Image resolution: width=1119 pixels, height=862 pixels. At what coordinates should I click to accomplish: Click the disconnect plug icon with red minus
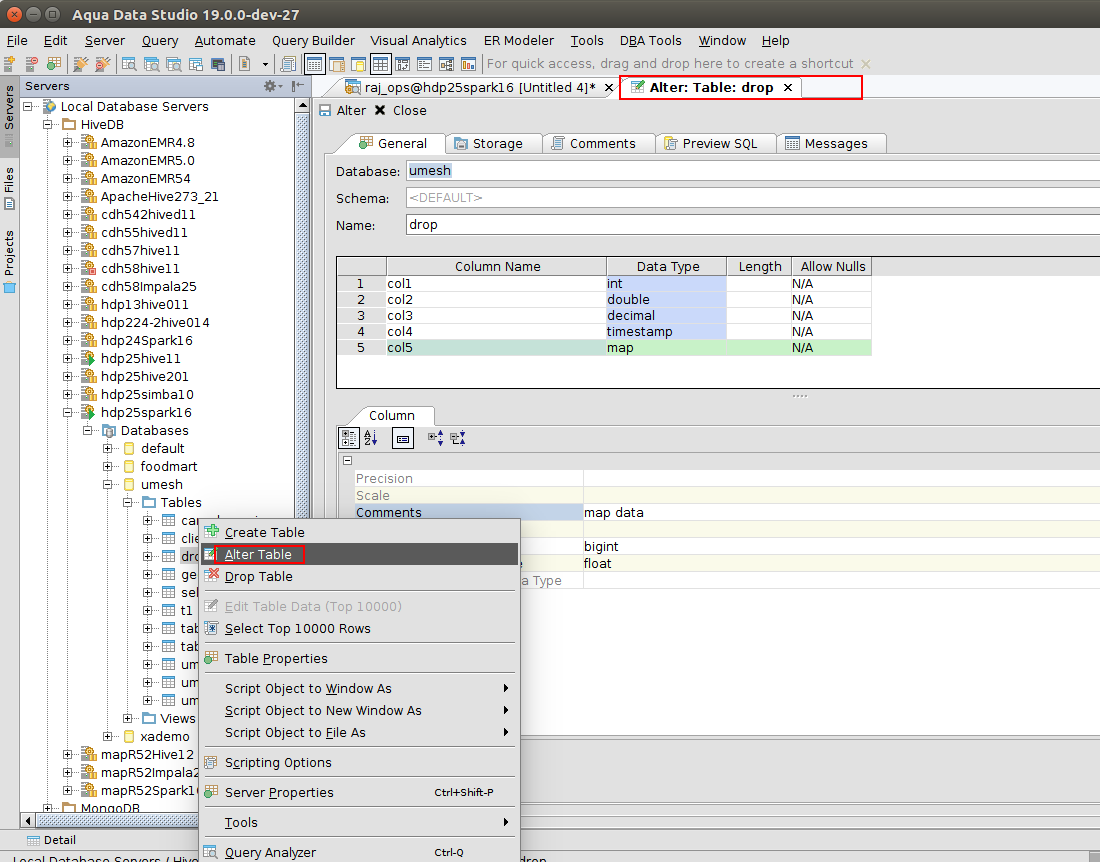pyautogui.click(x=103, y=64)
